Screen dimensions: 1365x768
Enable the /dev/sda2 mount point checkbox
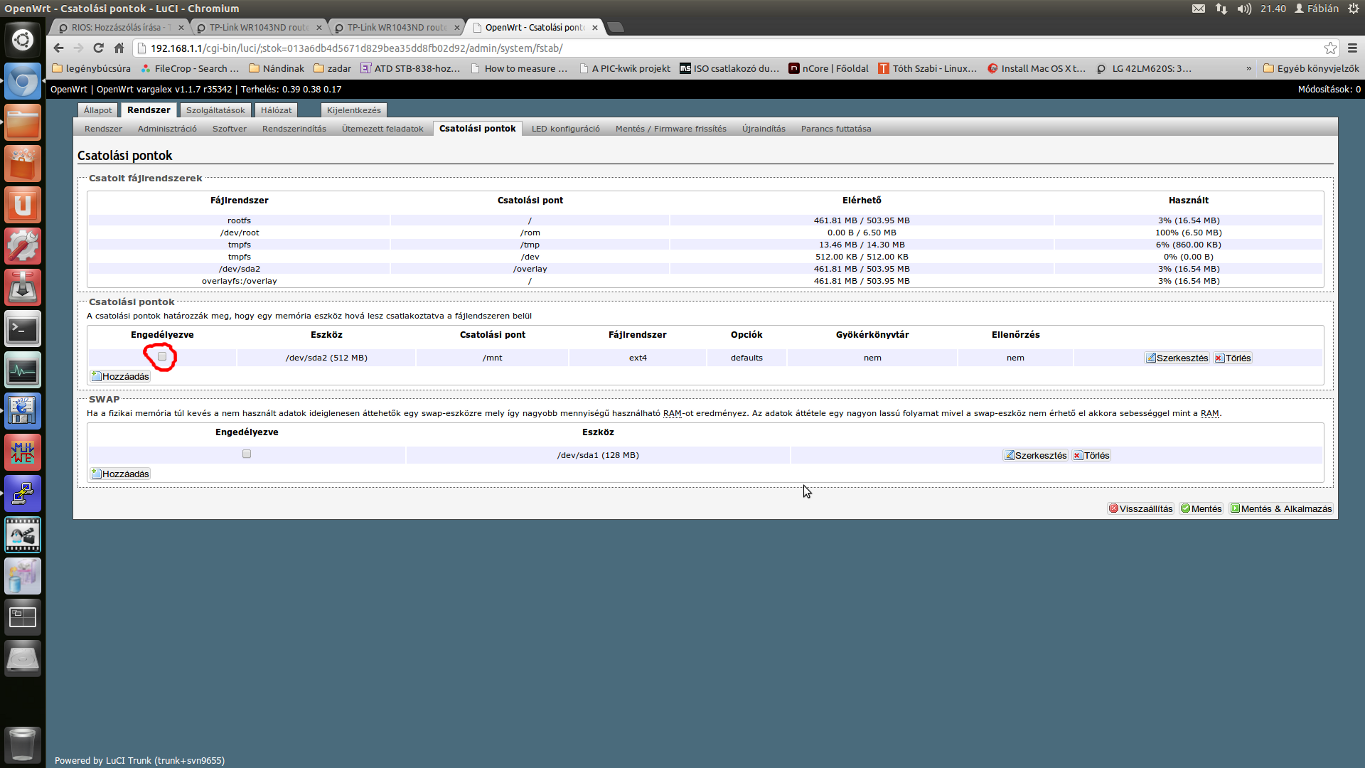pos(163,357)
